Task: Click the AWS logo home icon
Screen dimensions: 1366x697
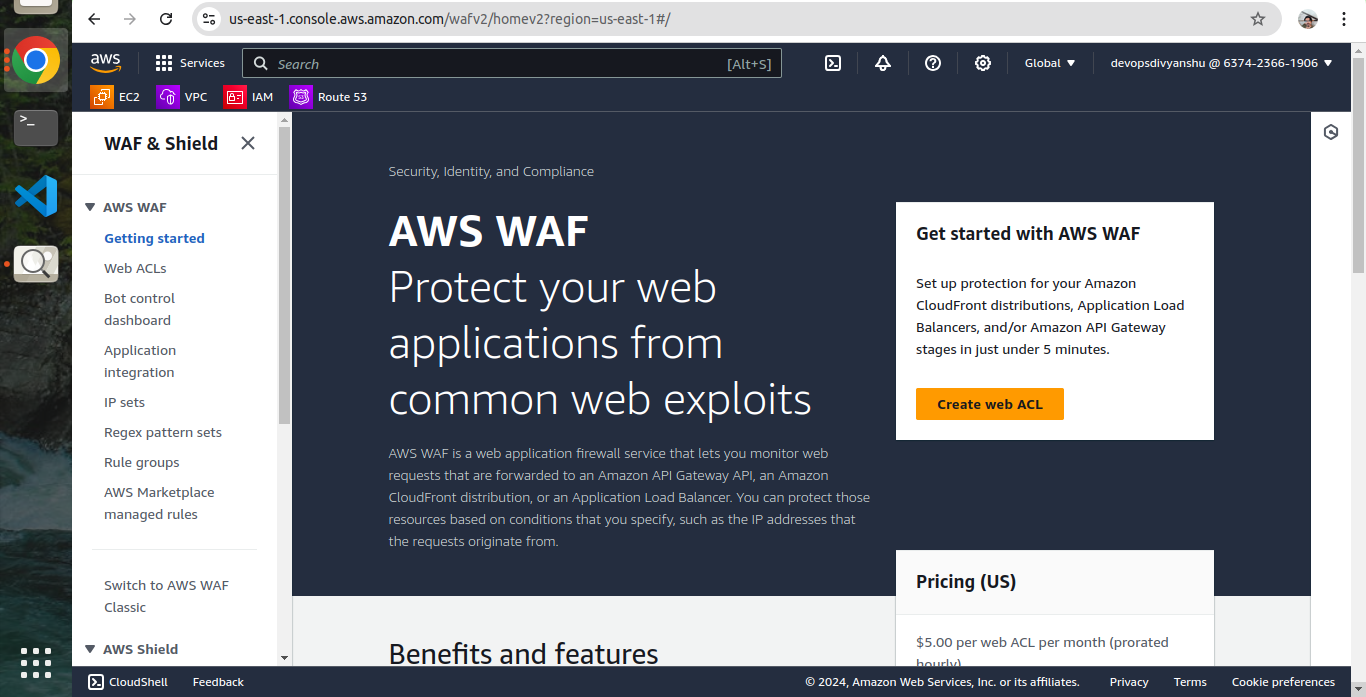Action: [x=105, y=63]
